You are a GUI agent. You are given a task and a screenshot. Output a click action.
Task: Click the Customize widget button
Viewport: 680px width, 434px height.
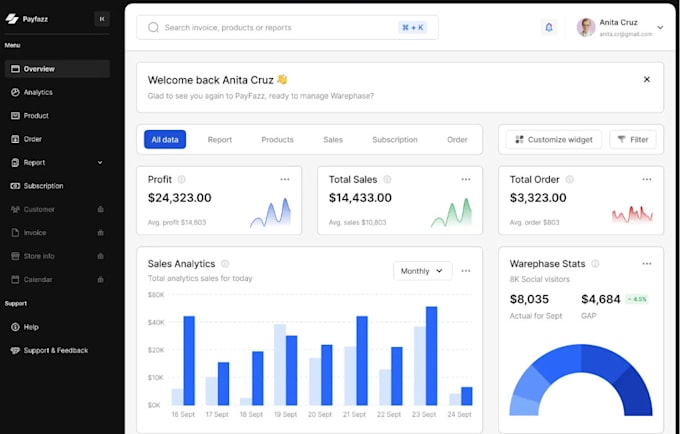point(554,140)
